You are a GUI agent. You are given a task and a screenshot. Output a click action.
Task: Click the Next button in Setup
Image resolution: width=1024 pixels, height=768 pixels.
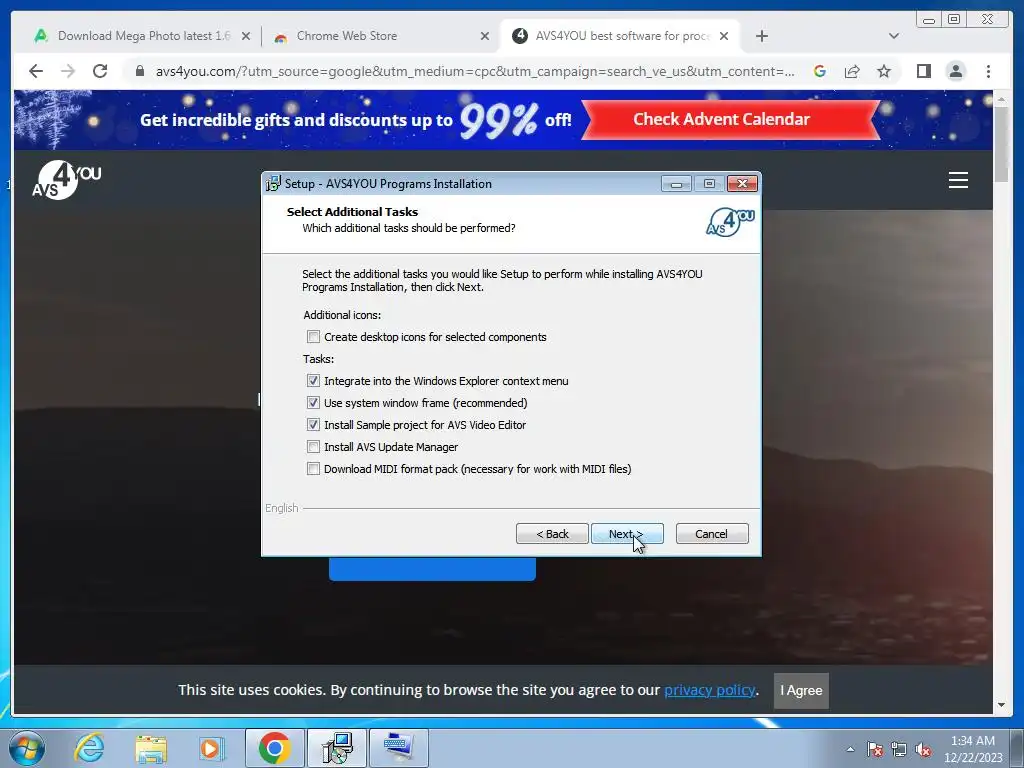coord(627,534)
